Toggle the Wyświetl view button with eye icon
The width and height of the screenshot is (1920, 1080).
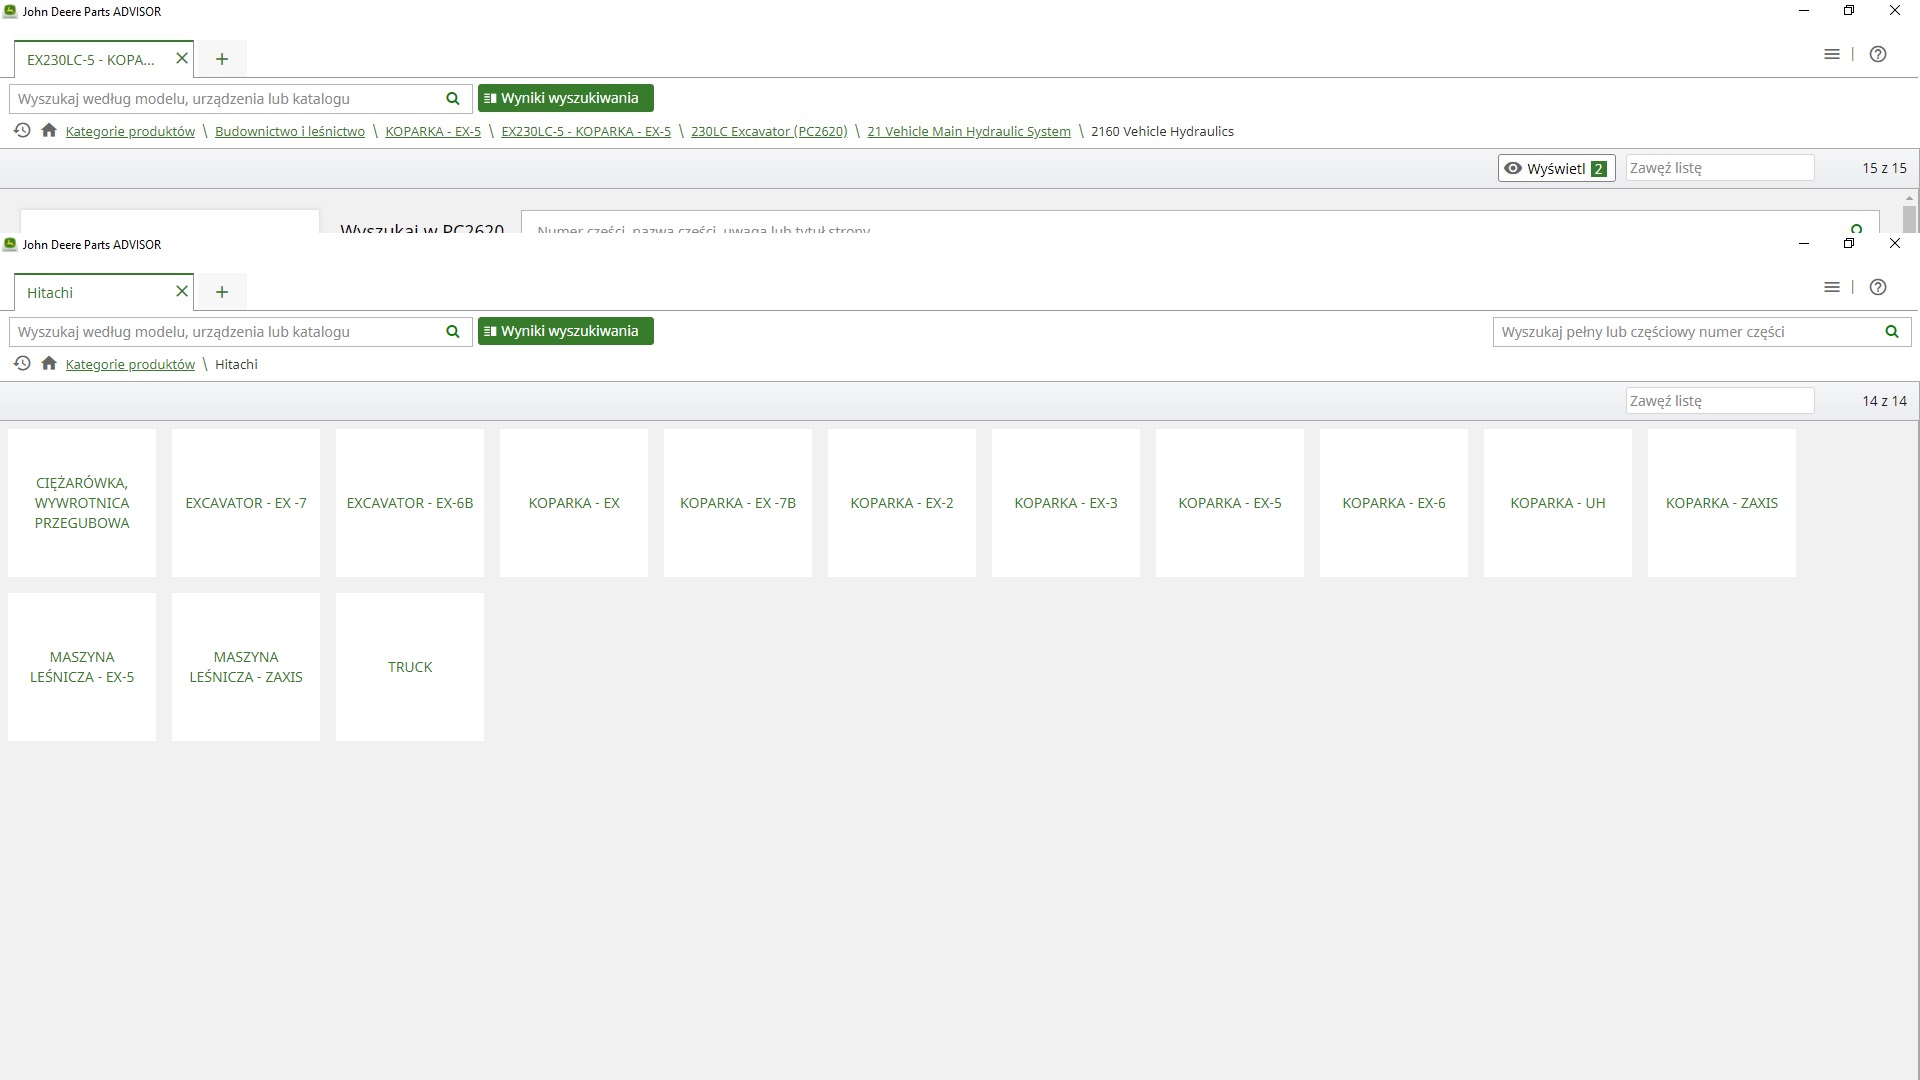(x=1556, y=168)
